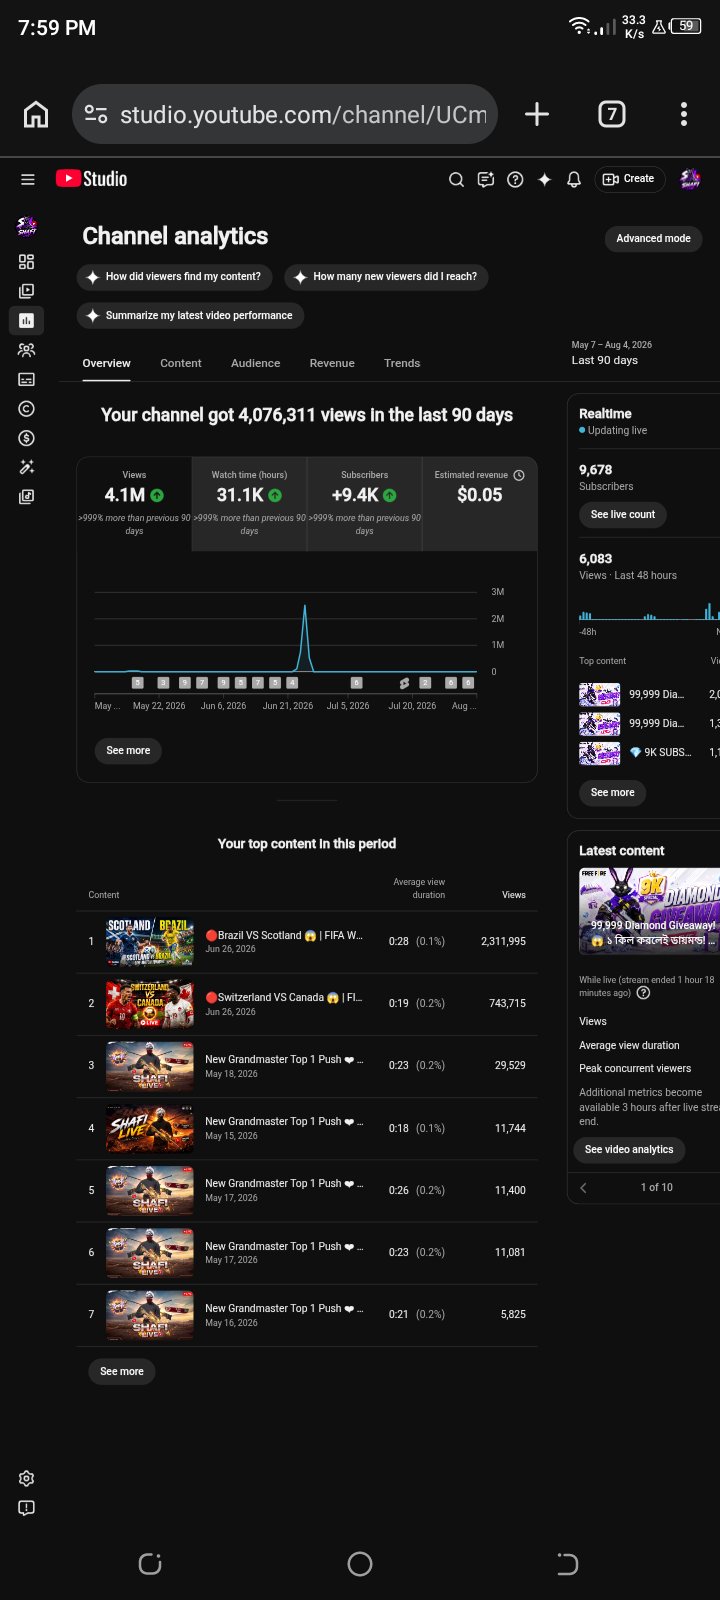The width and height of the screenshot is (720, 1600).
Task: Click the Shorts marker on the chart
Action: coord(404,683)
